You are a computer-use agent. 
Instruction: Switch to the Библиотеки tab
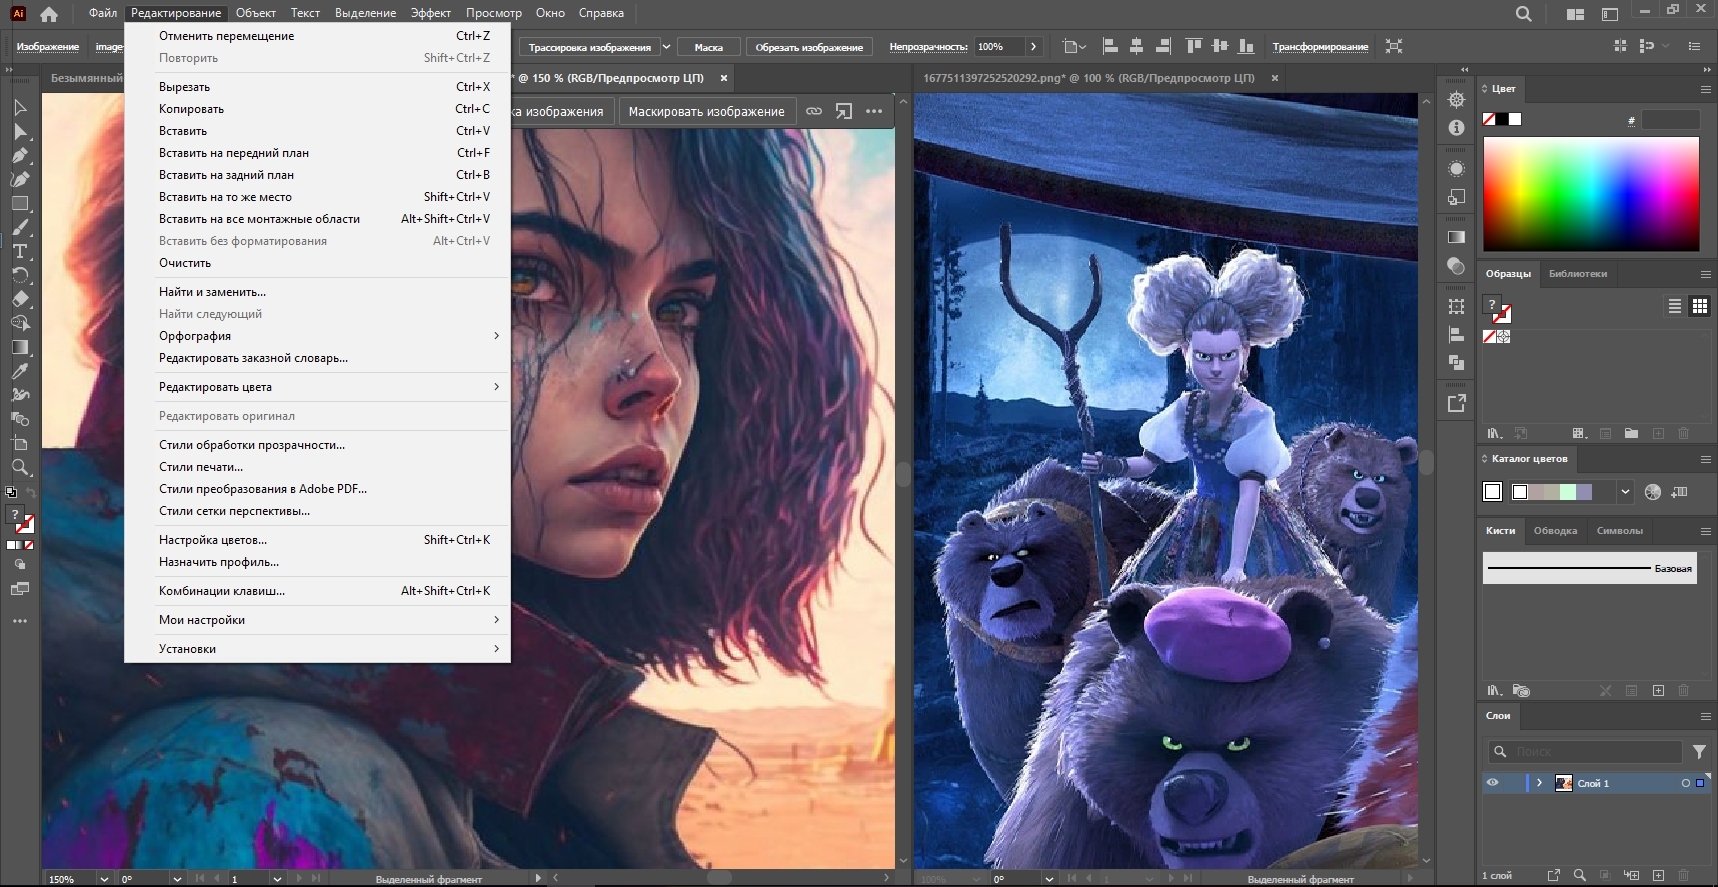[1577, 274]
